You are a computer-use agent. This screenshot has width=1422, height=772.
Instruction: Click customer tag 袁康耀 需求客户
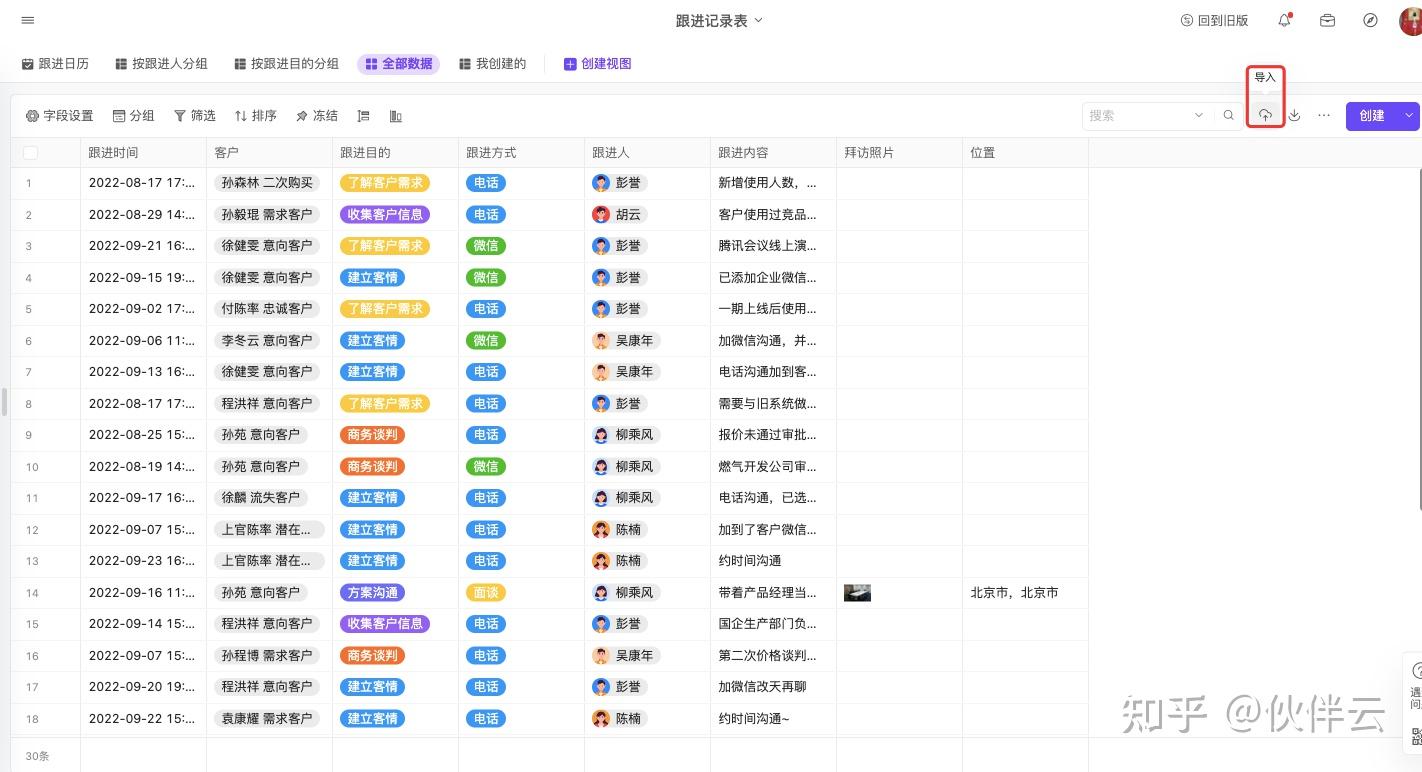tap(267, 719)
